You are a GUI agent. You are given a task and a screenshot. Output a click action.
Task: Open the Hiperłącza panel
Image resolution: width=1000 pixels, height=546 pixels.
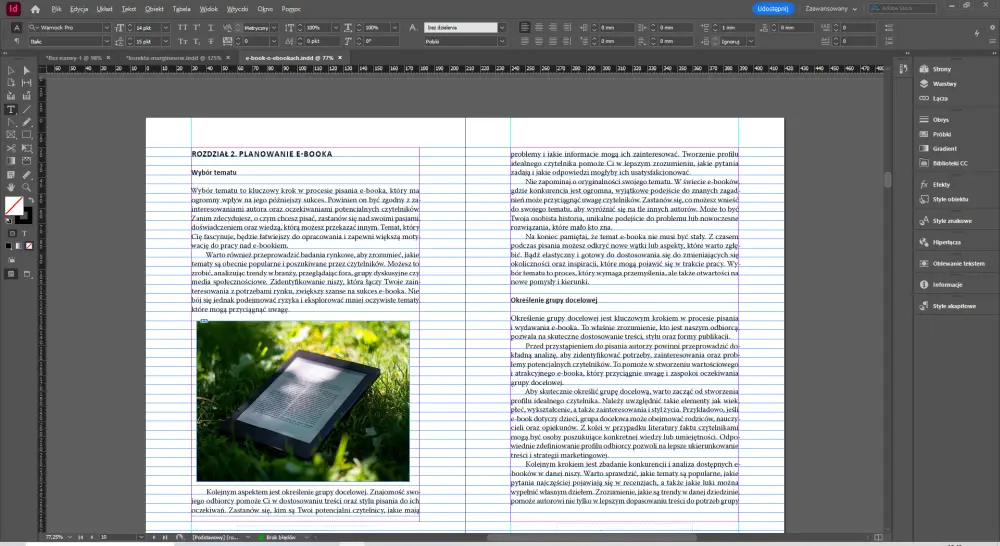coord(946,242)
